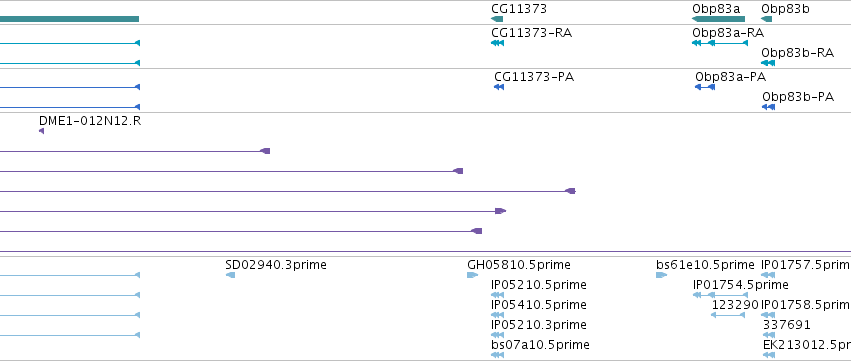Select CG11373-PA protein feature
Viewport: 851px width, 361px height.
499,87
